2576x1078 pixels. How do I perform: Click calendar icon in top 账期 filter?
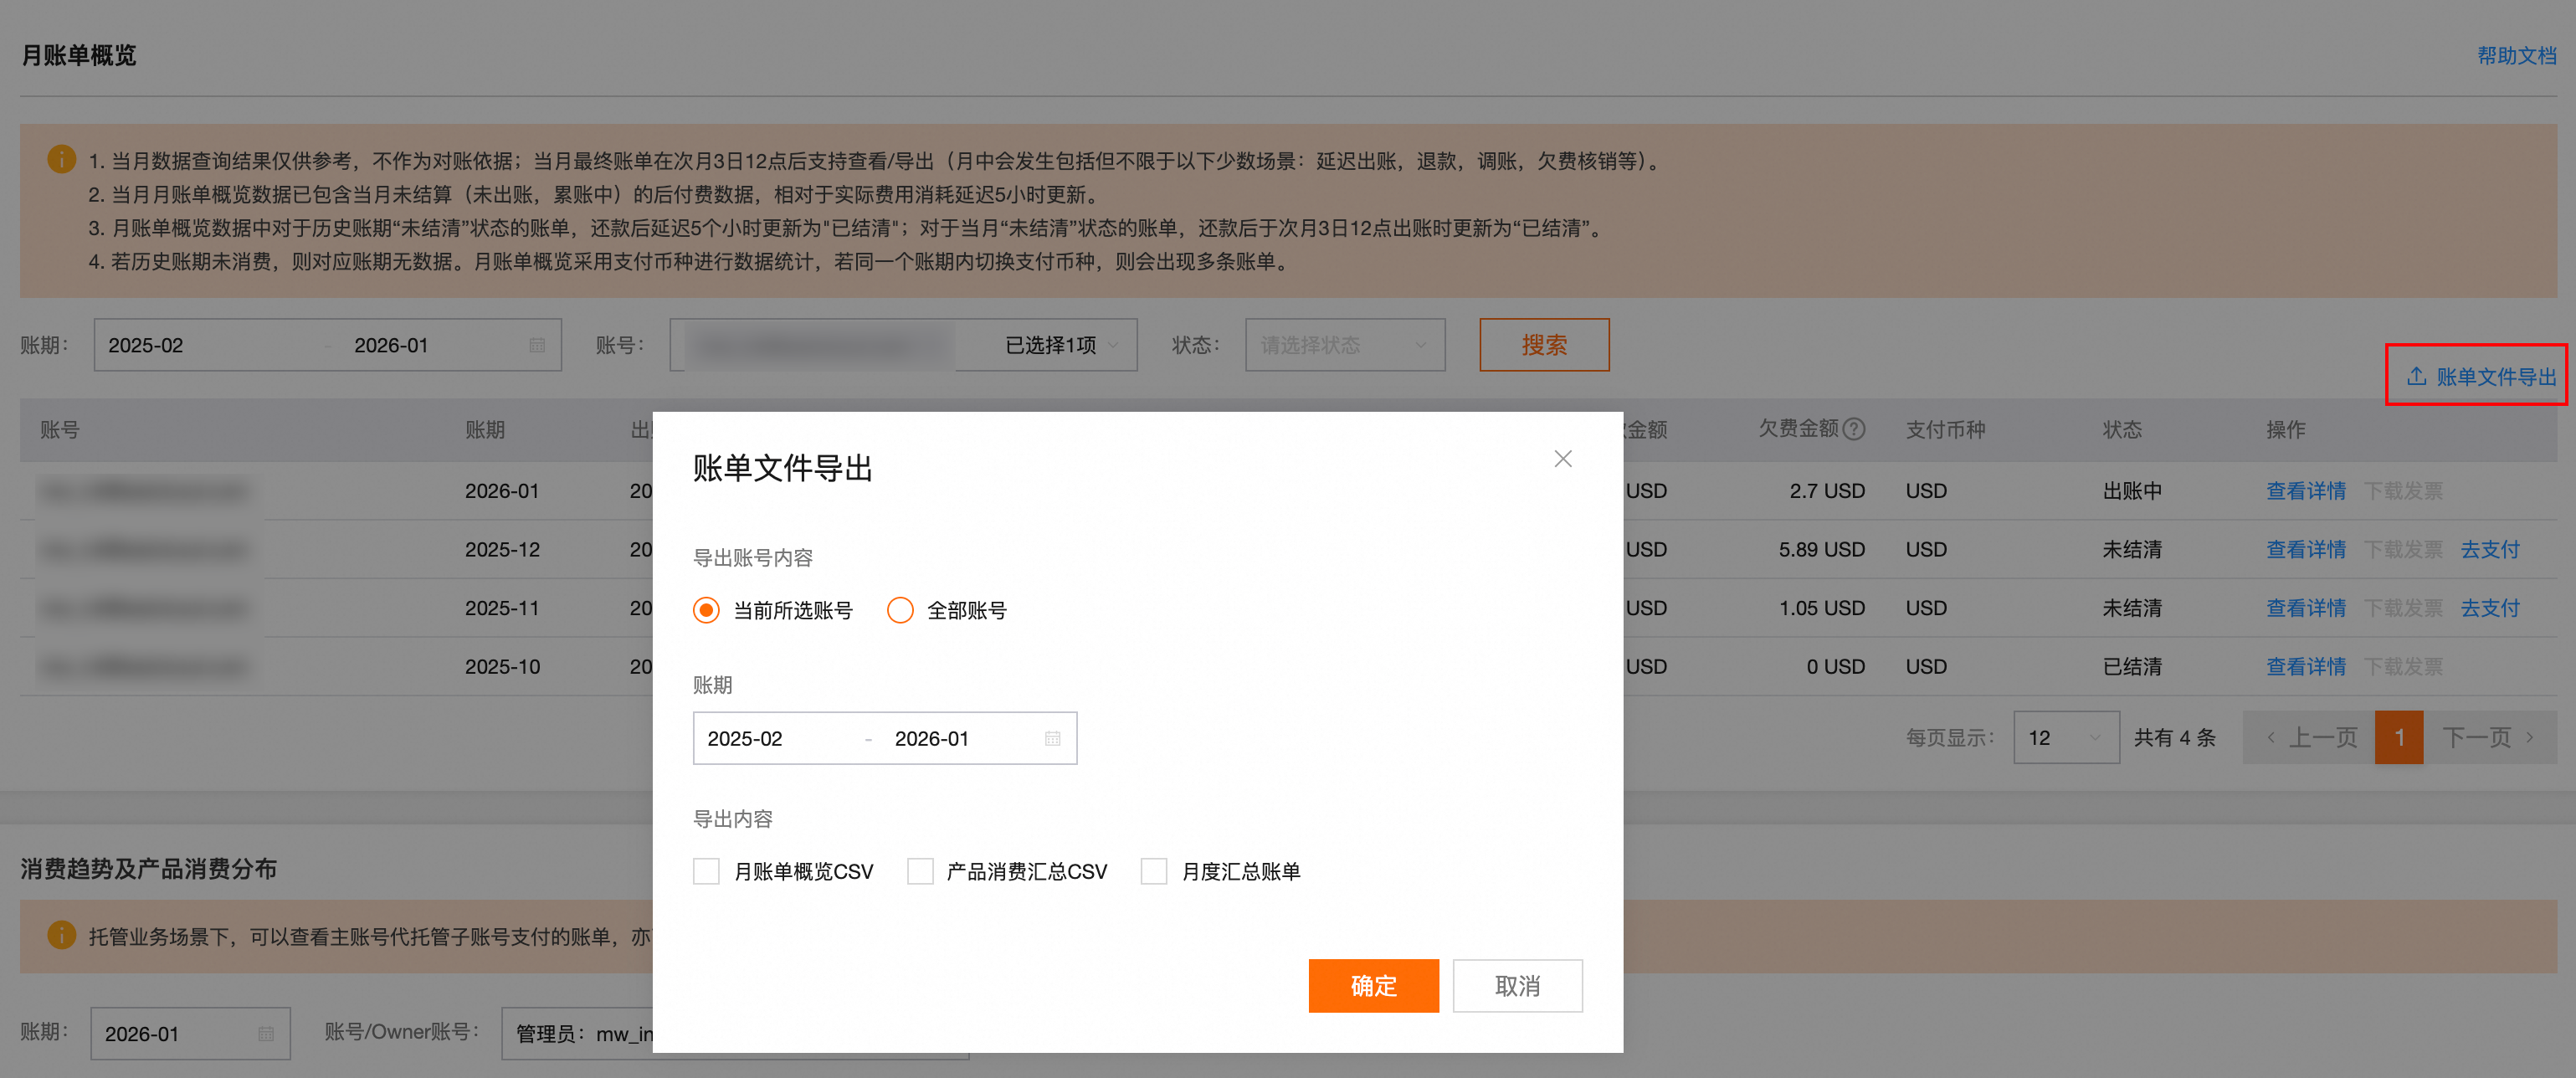pos(537,345)
